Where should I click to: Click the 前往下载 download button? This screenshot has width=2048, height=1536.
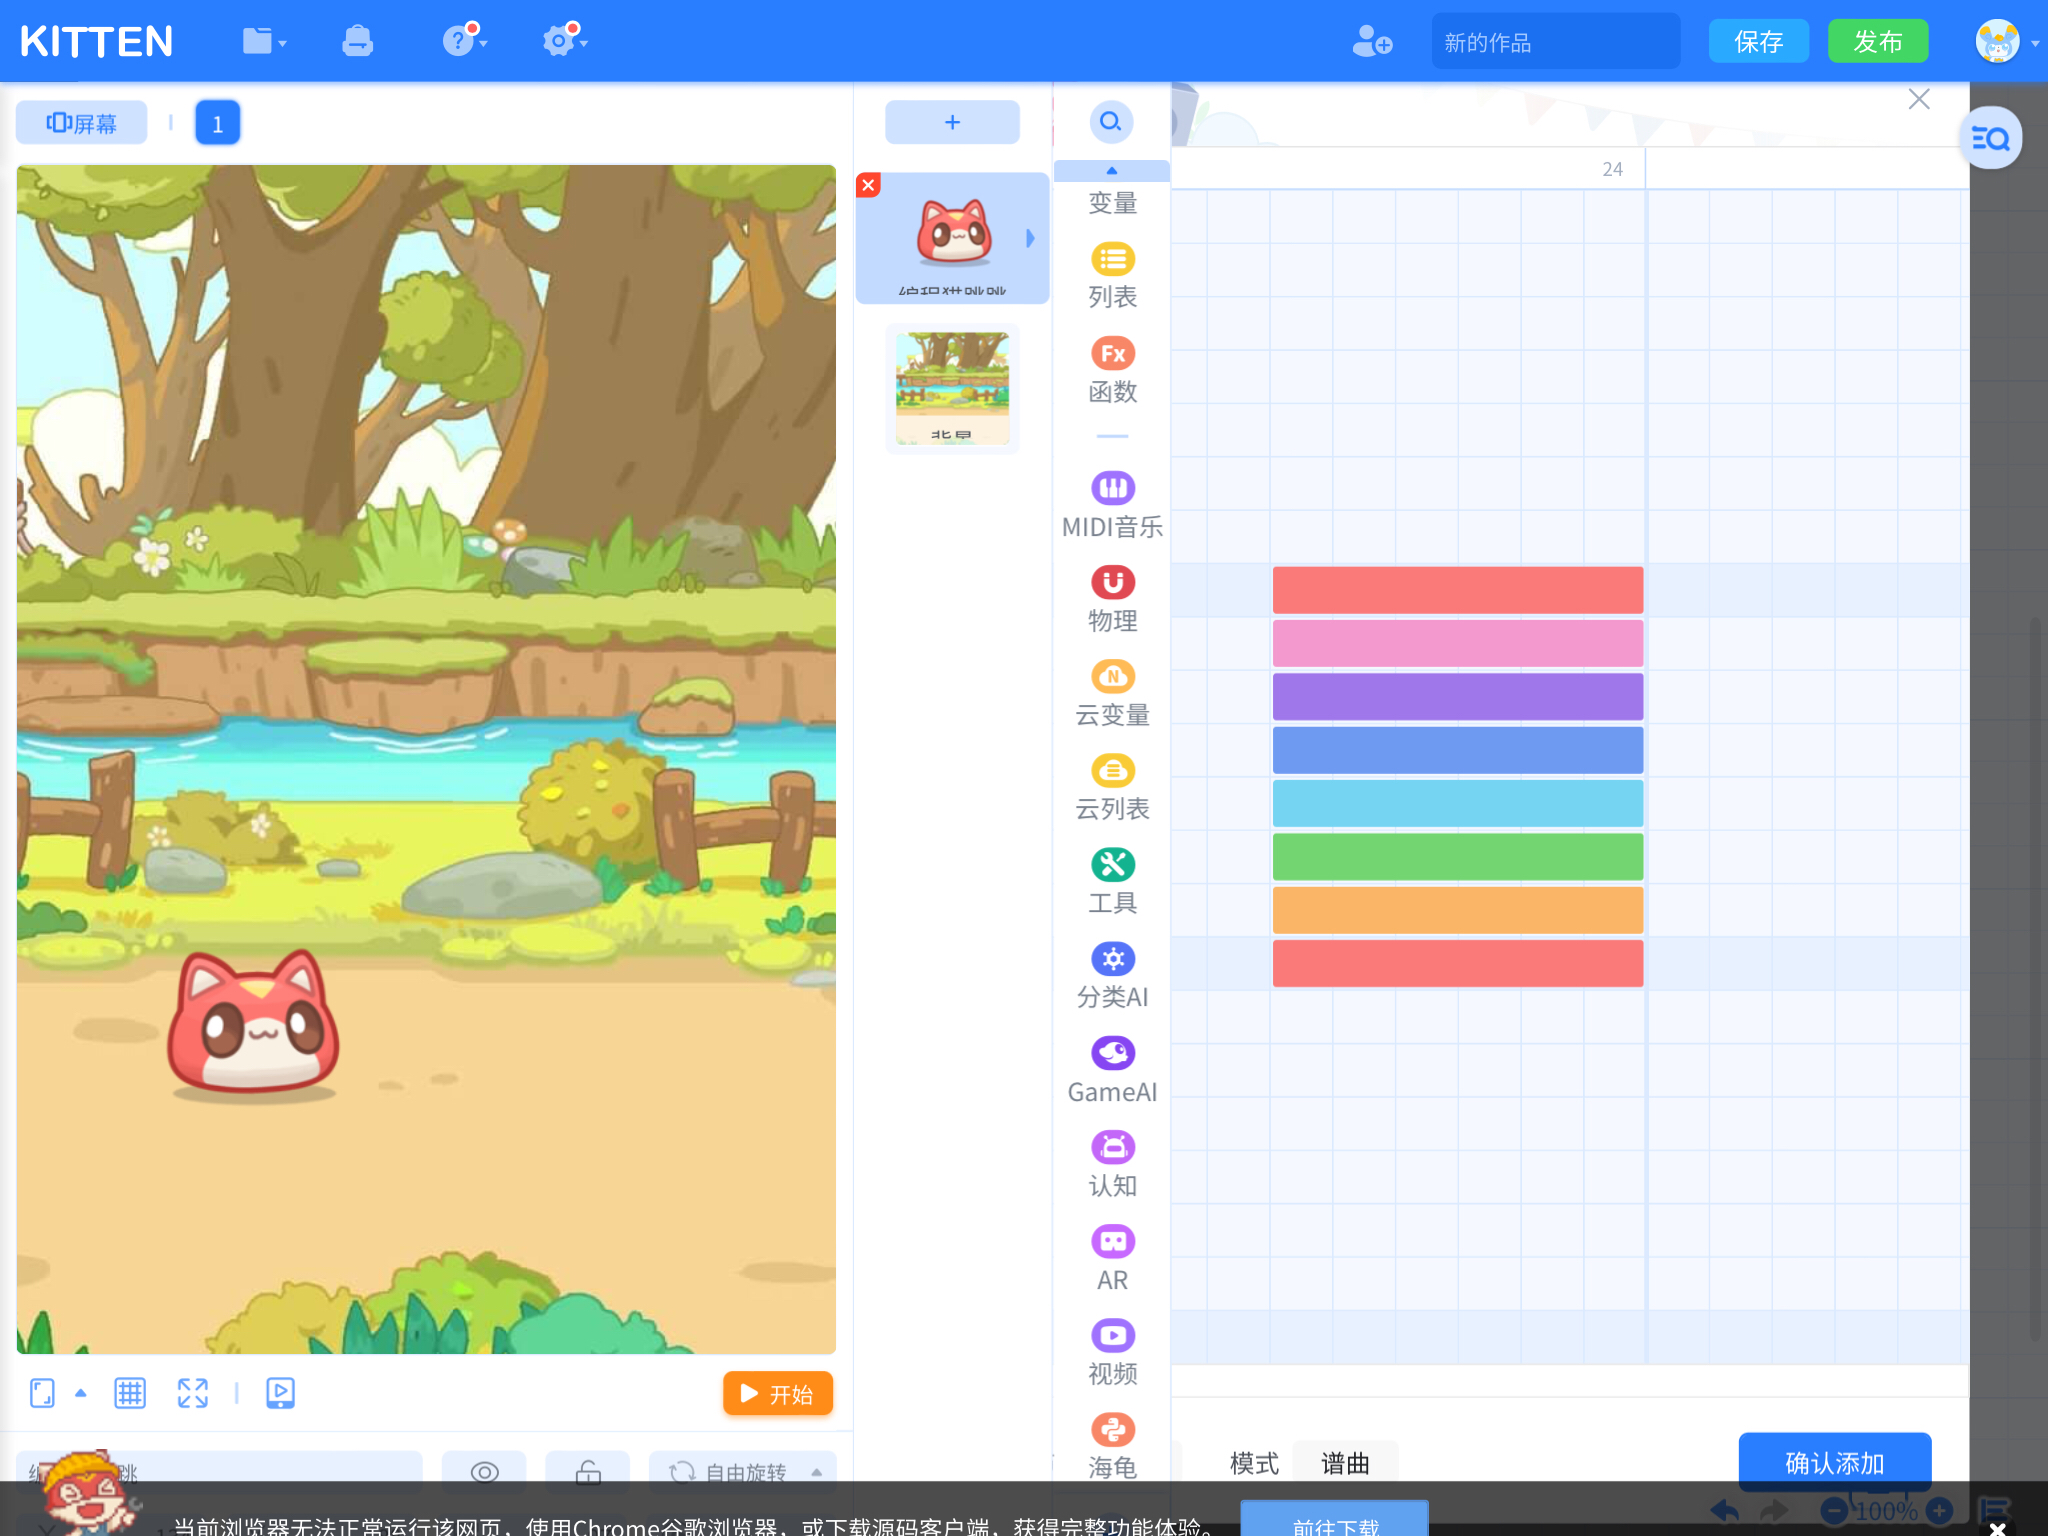1334,1521
